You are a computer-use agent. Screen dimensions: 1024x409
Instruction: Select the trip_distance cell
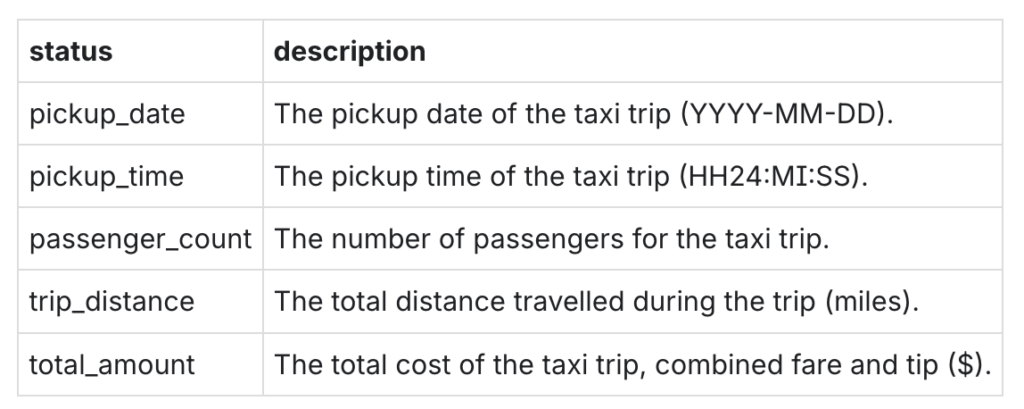112,303
